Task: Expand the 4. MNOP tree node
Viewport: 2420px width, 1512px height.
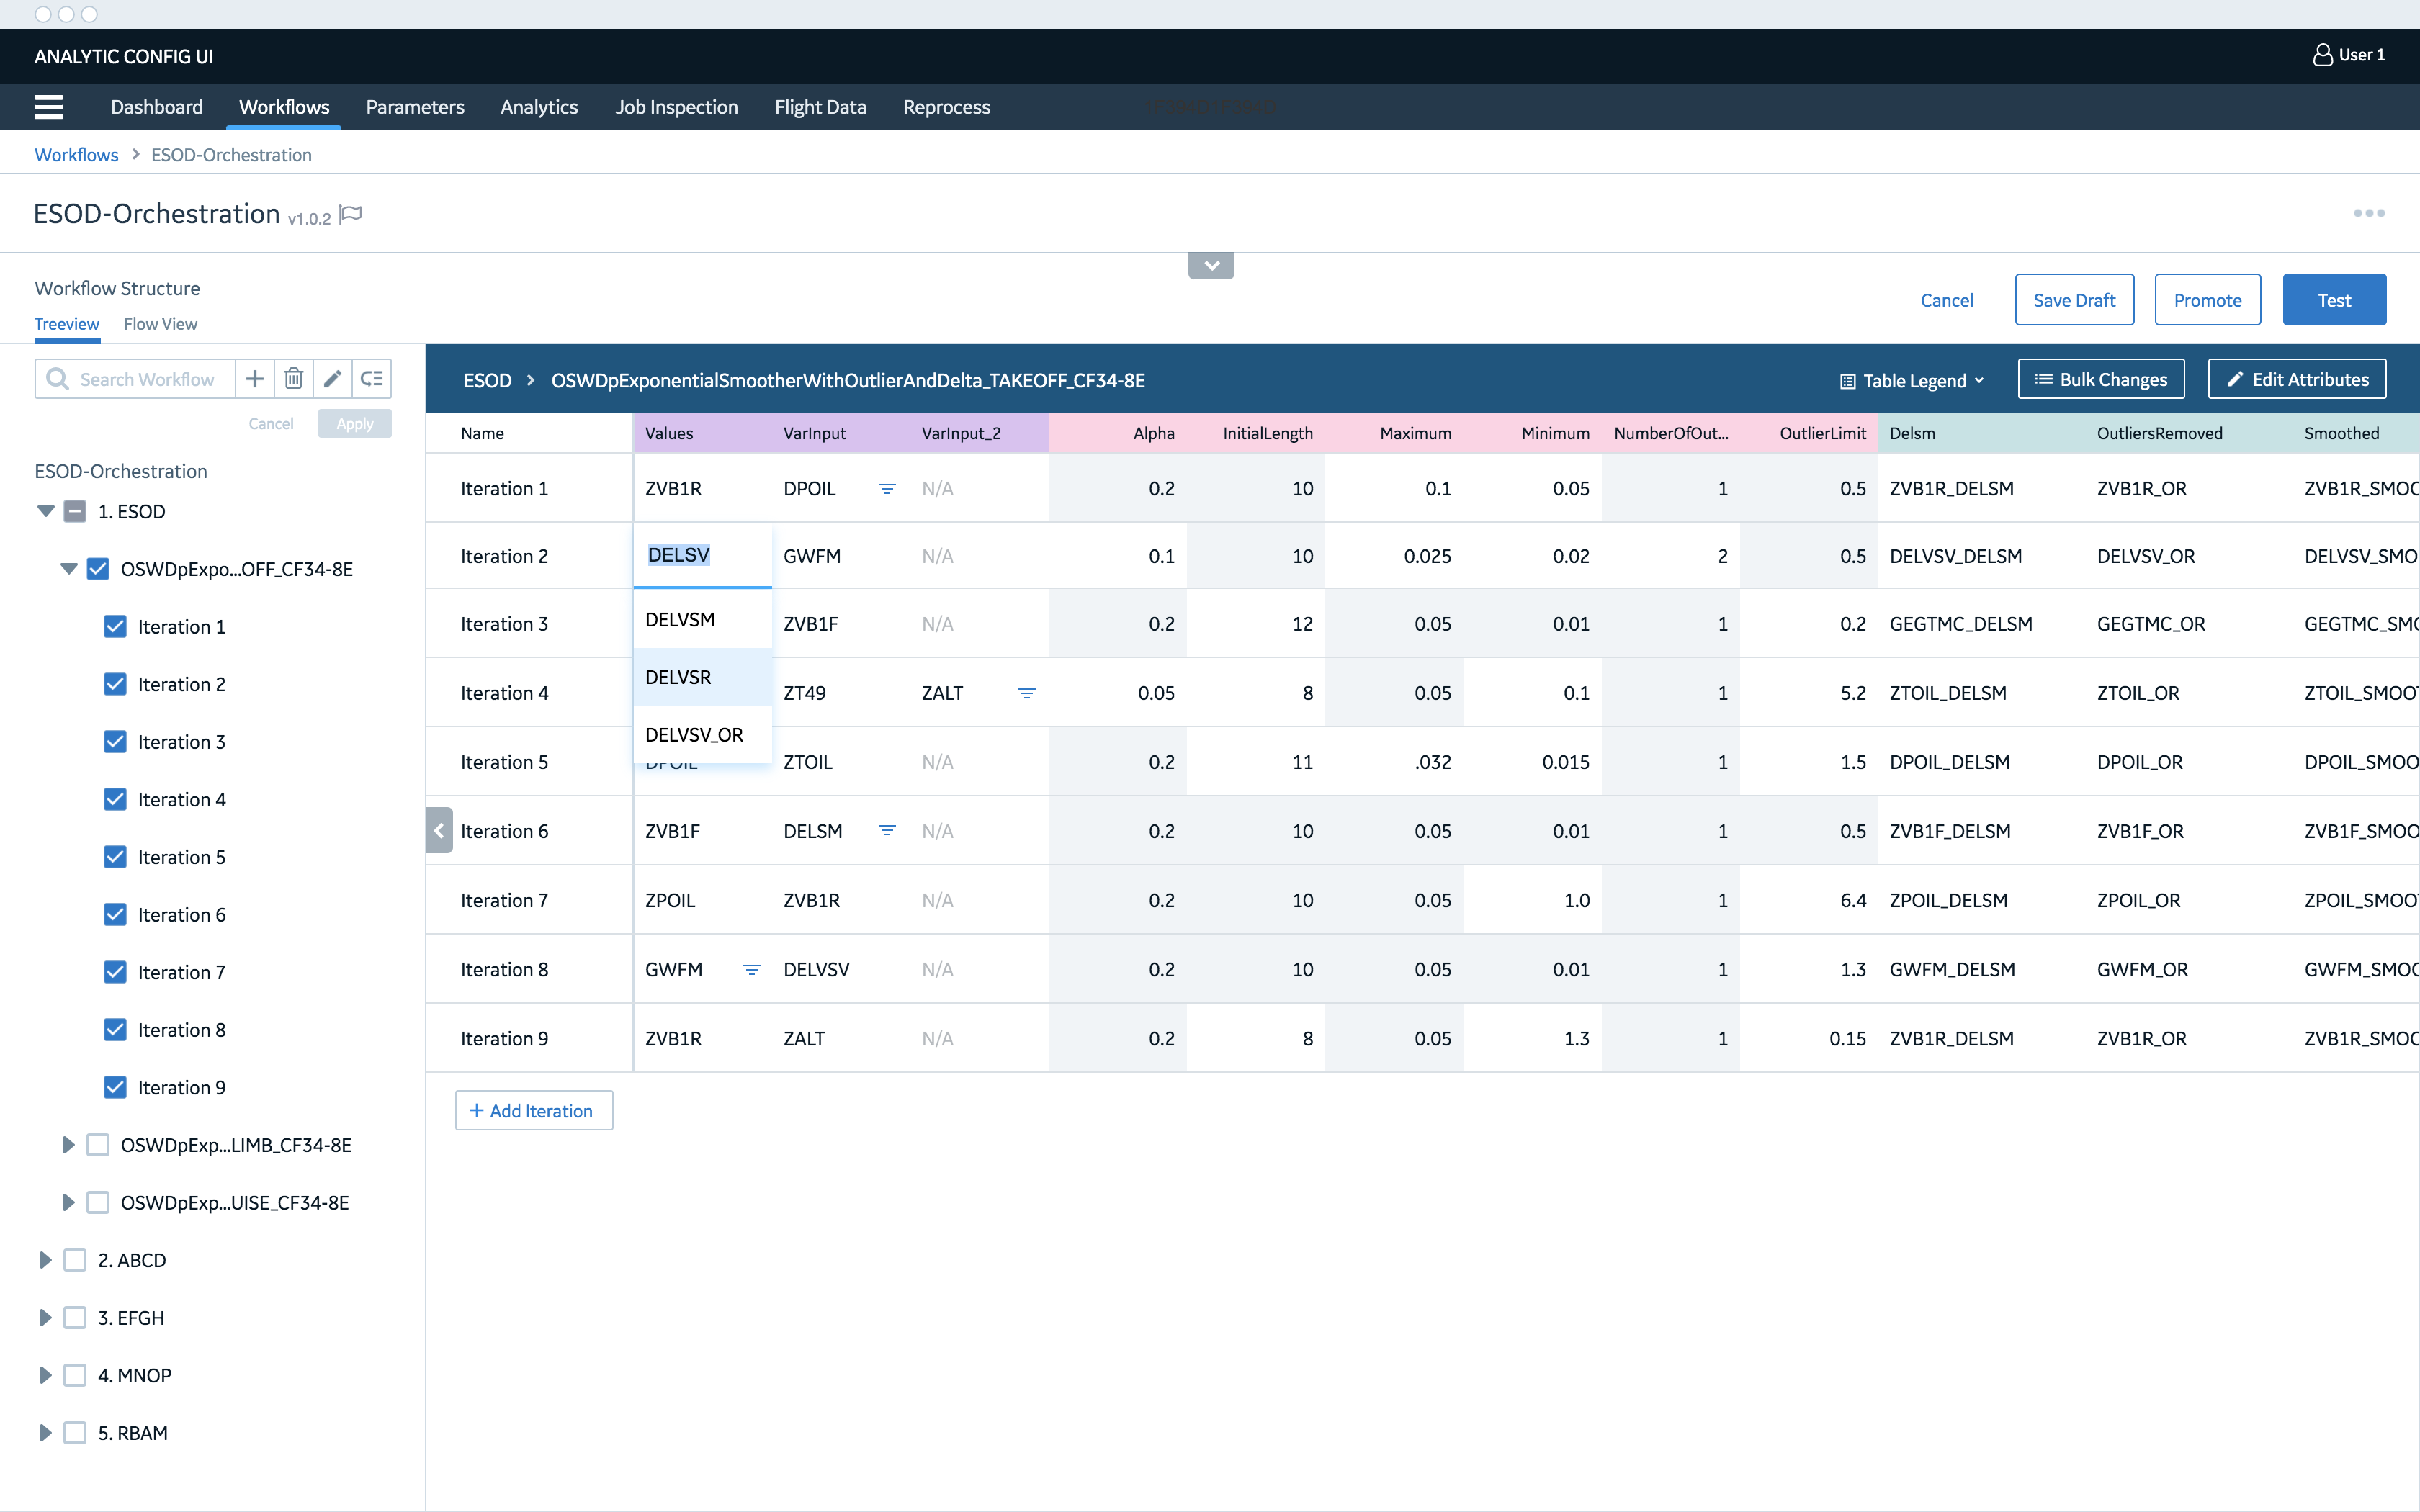Action: (45, 1375)
